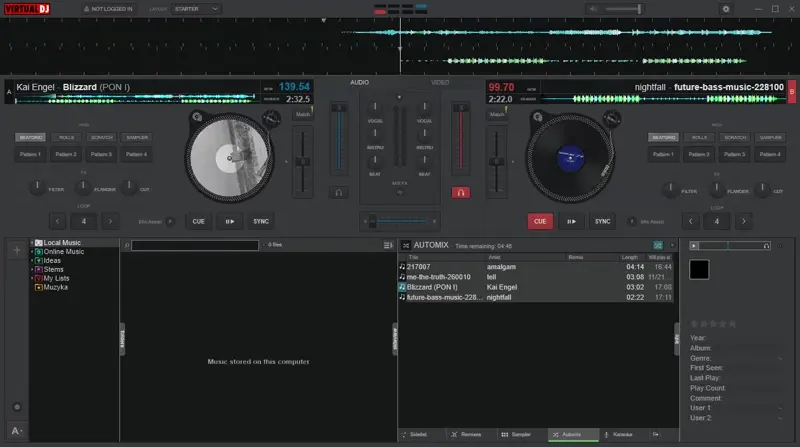Toggle the automix shuffle icon button
The width and height of the screenshot is (800, 447).
658,245
